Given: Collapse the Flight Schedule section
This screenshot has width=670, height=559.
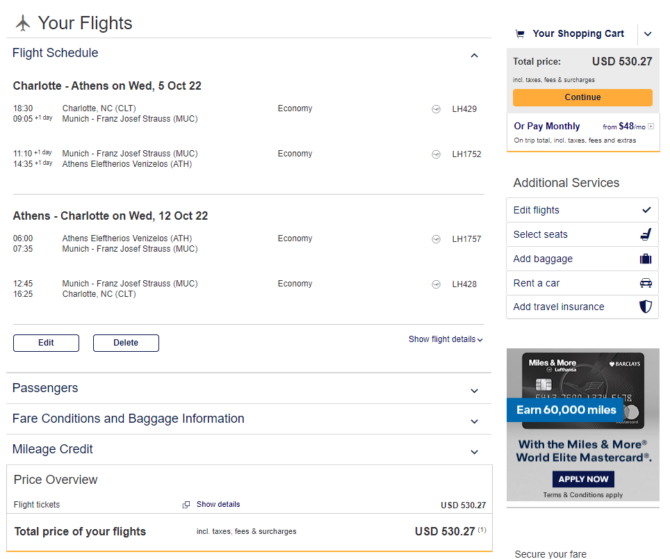Looking at the screenshot, I should (474, 56).
